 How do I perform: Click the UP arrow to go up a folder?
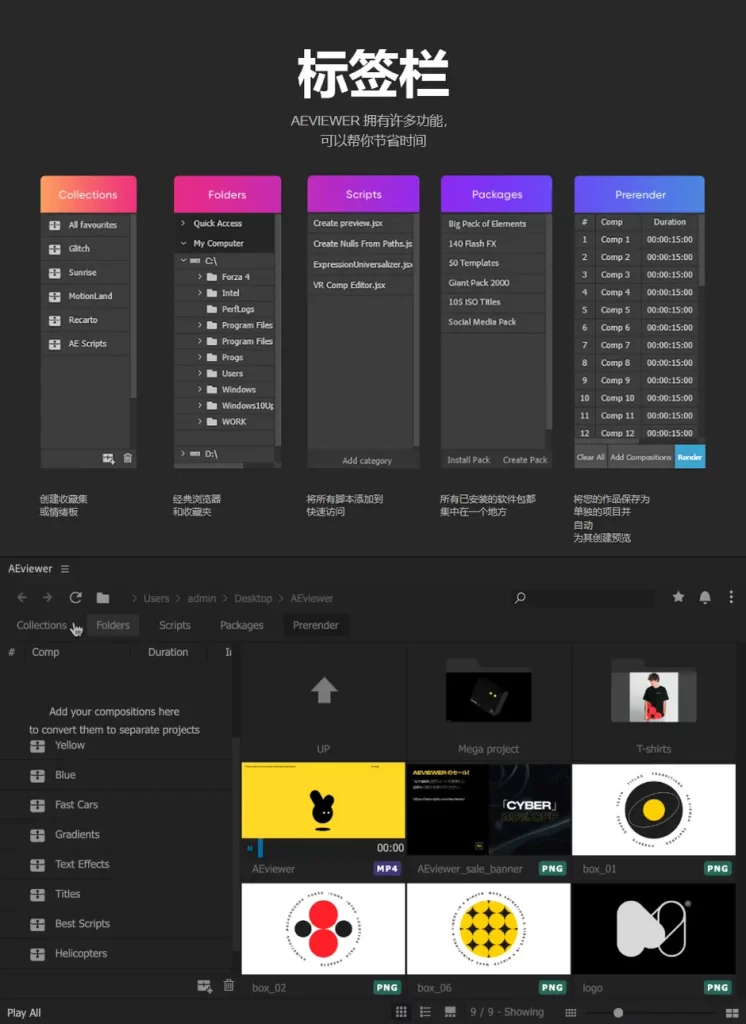coord(324,690)
